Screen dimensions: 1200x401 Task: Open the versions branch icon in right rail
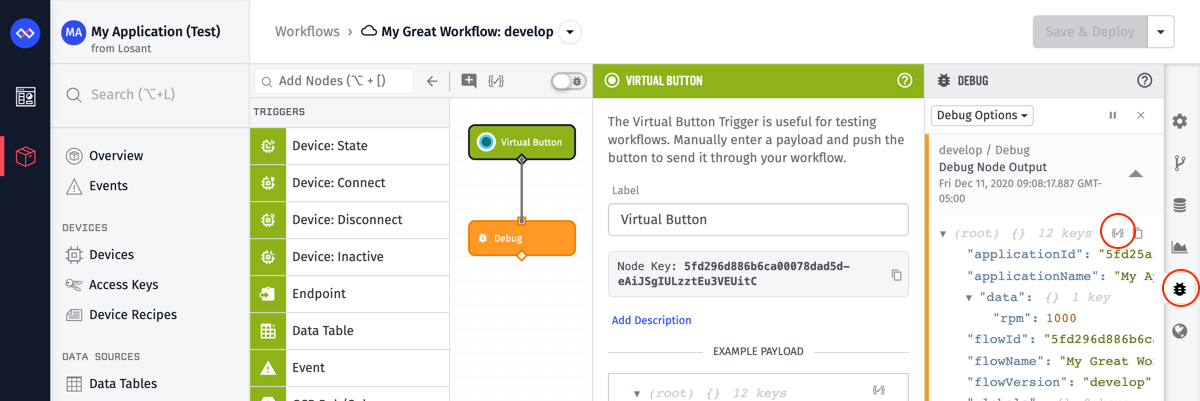tap(1180, 163)
